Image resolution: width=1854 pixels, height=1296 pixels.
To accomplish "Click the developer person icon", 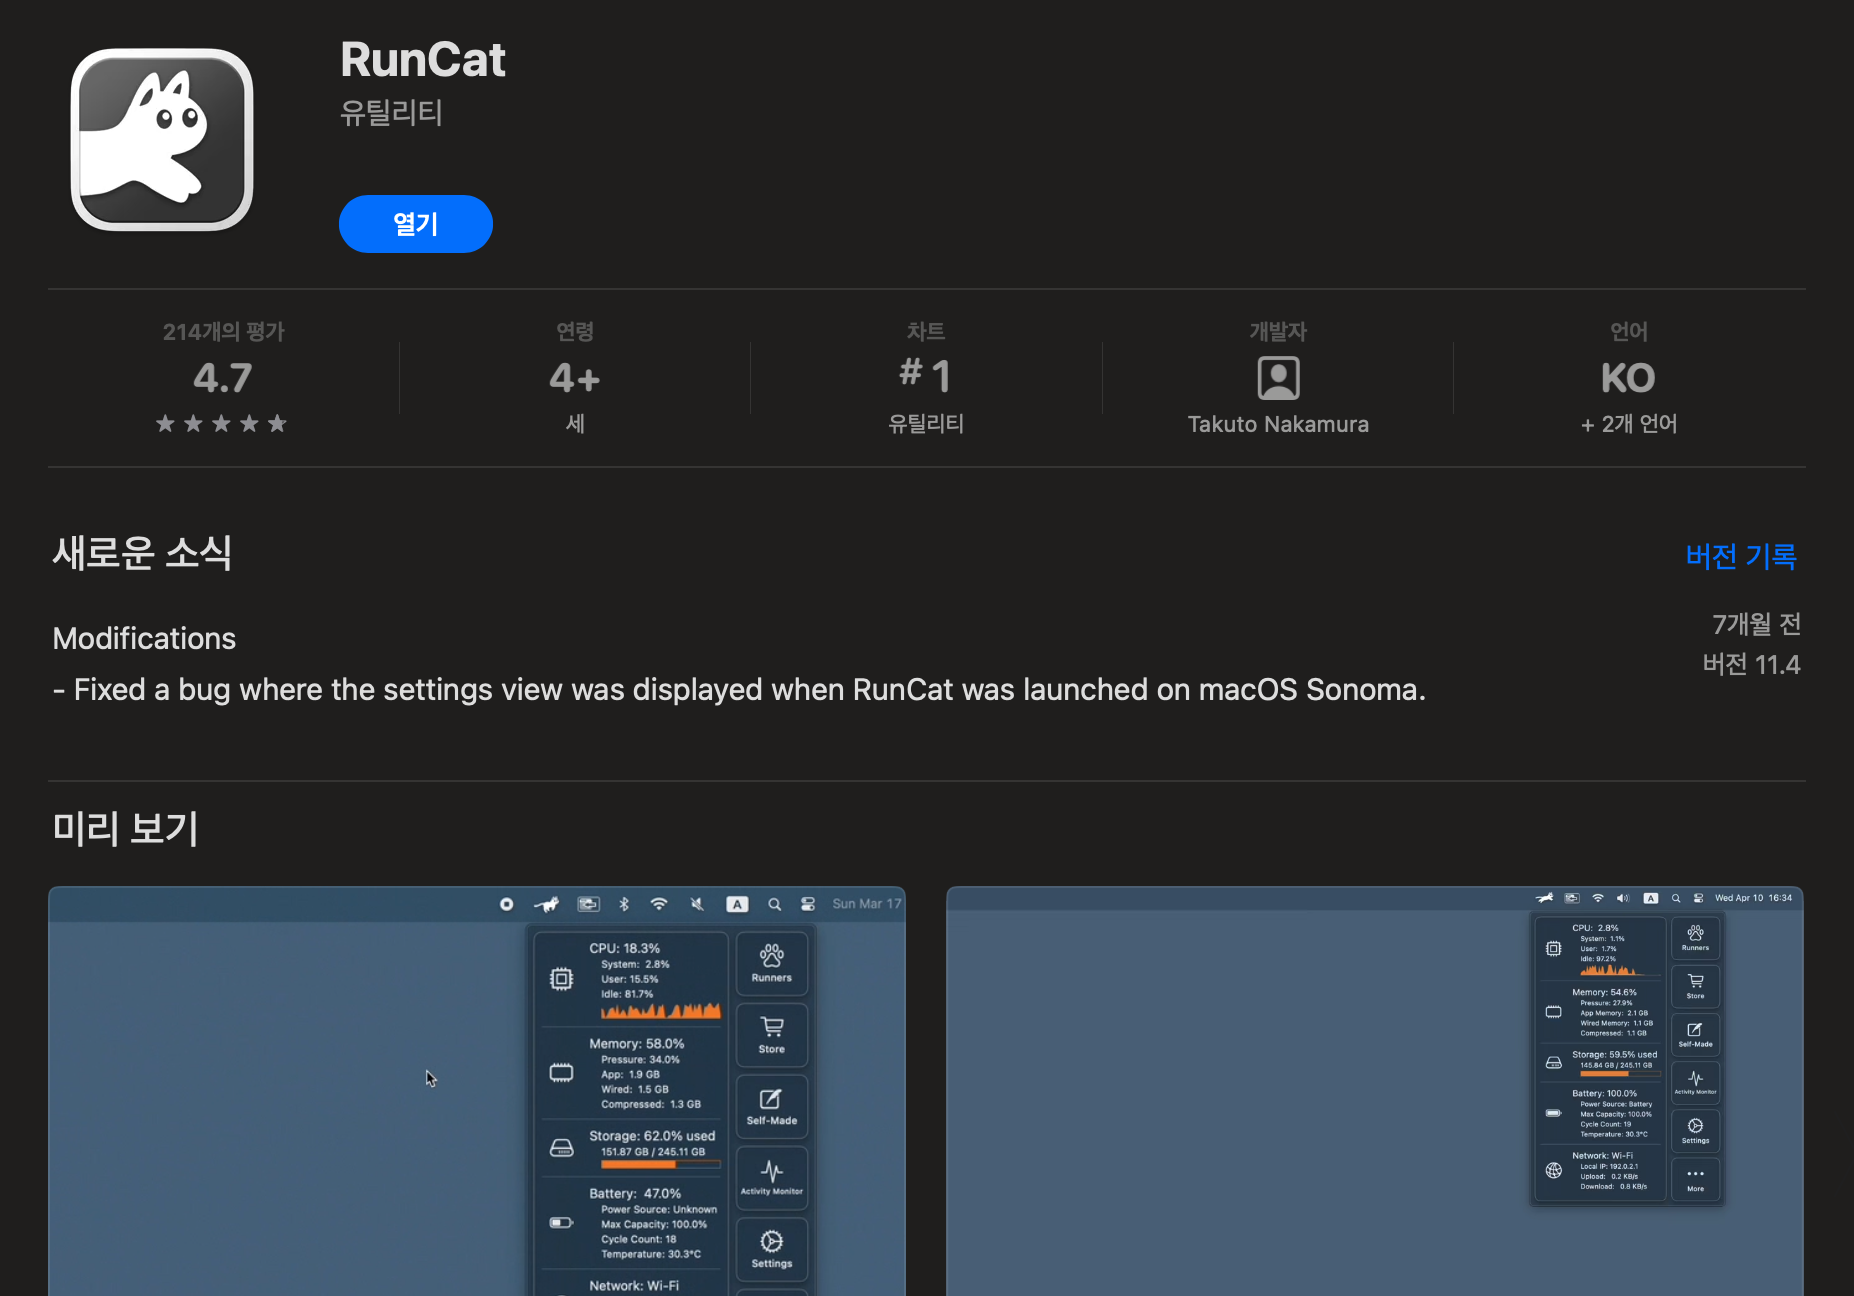I will point(1278,378).
